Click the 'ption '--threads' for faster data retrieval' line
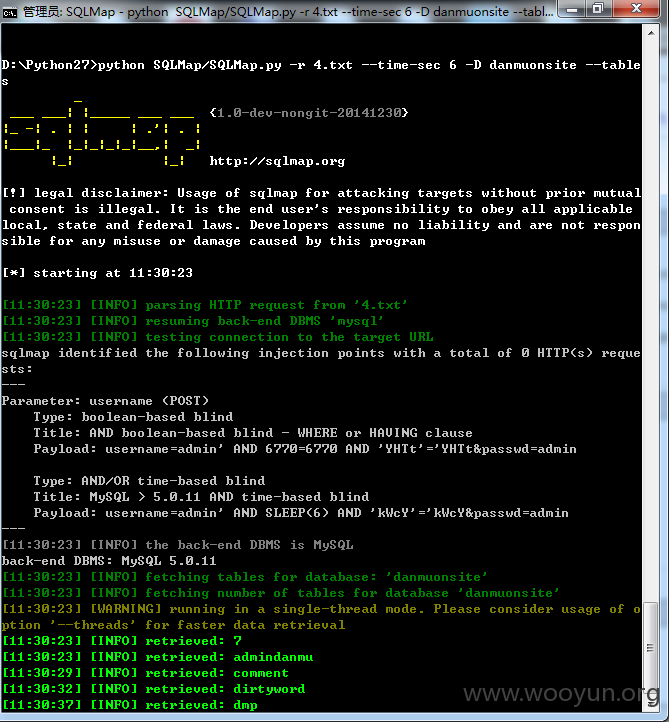The height and width of the screenshot is (722, 669). point(173,625)
